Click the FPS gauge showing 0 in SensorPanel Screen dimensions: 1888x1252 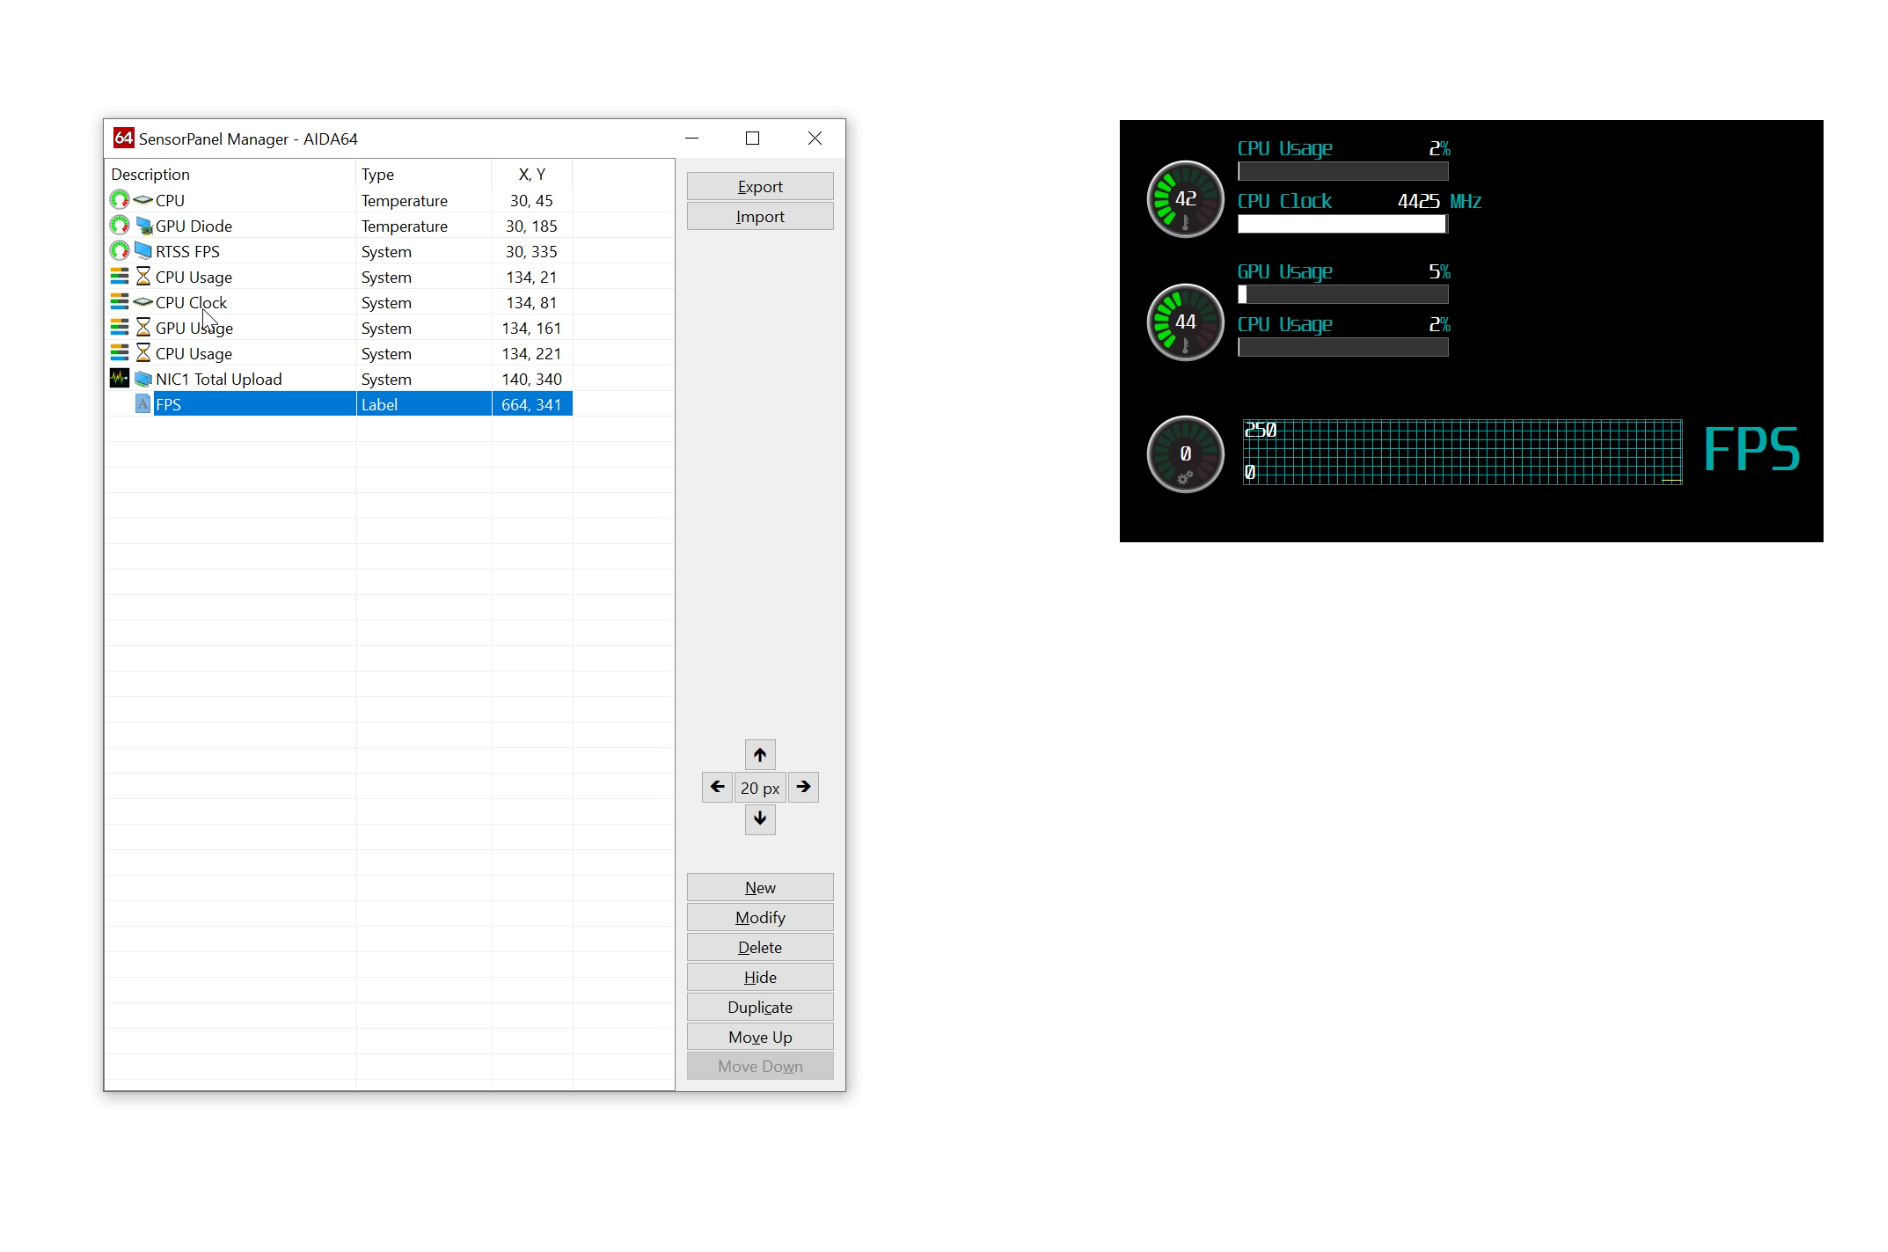point(1185,454)
